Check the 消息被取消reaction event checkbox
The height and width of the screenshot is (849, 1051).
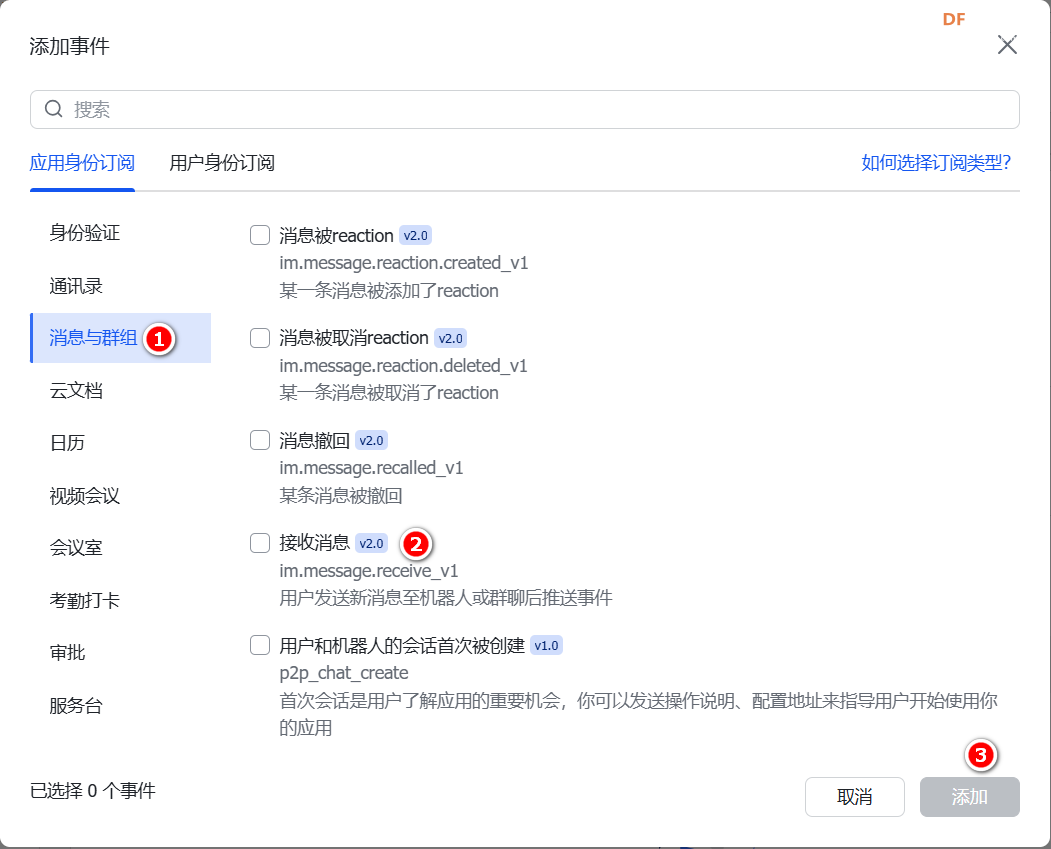click(x=260, y=338)
